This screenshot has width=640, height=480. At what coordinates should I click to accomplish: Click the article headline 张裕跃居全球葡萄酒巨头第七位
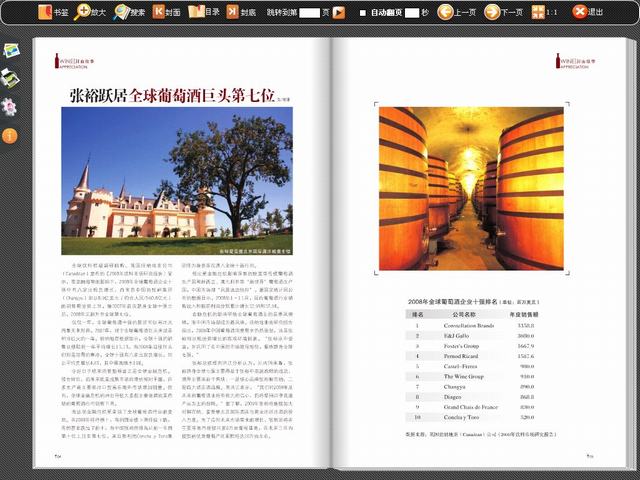click(x=172, y=95)
